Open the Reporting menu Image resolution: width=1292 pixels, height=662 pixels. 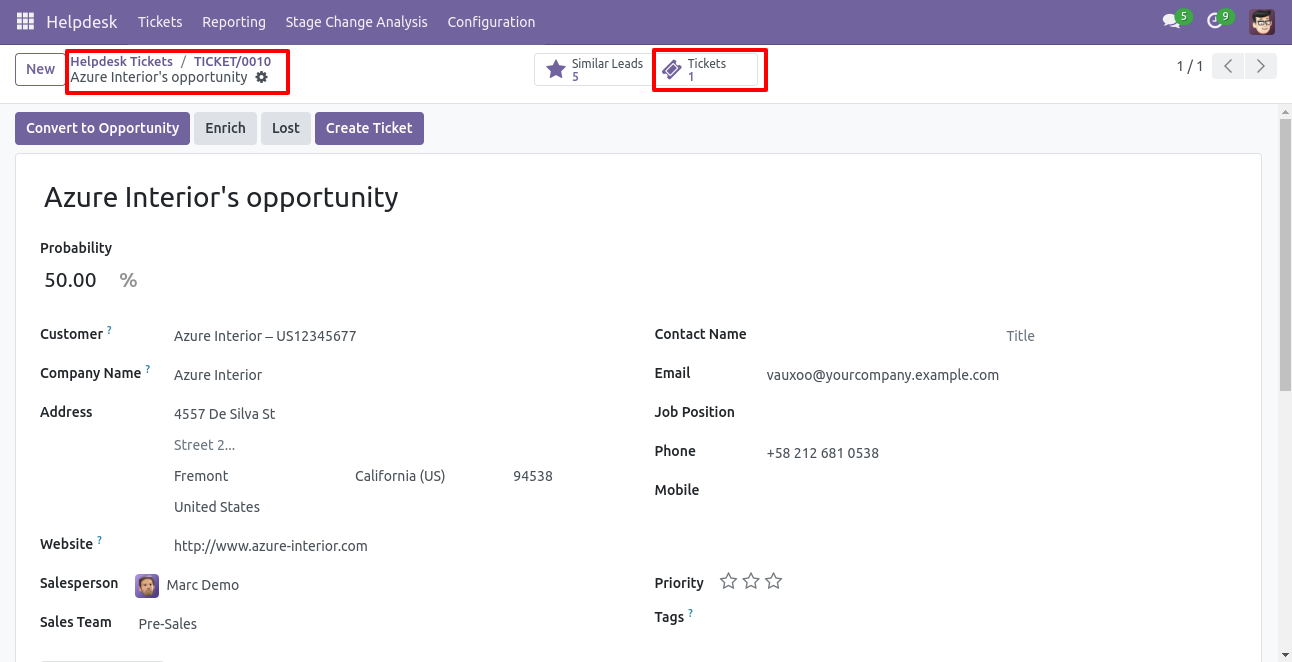click(x=234, y=21)
